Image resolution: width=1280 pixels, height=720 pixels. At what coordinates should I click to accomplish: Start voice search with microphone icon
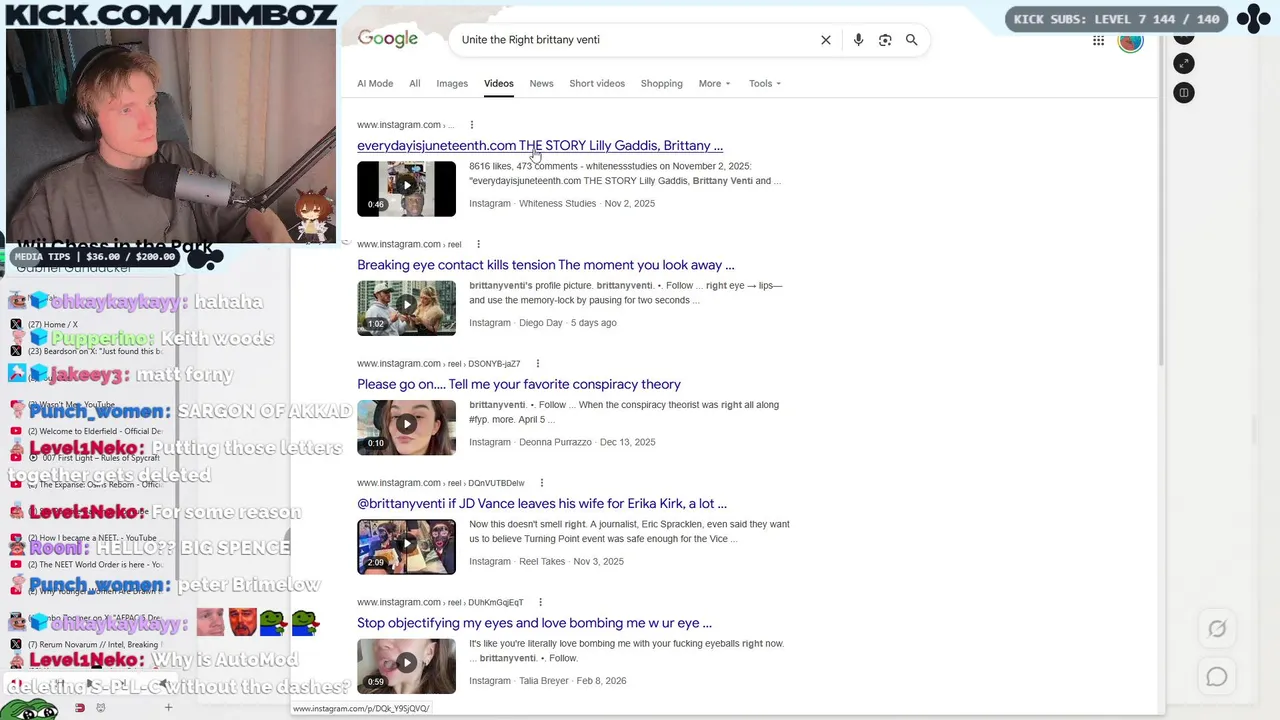click(x=858, y=40)
